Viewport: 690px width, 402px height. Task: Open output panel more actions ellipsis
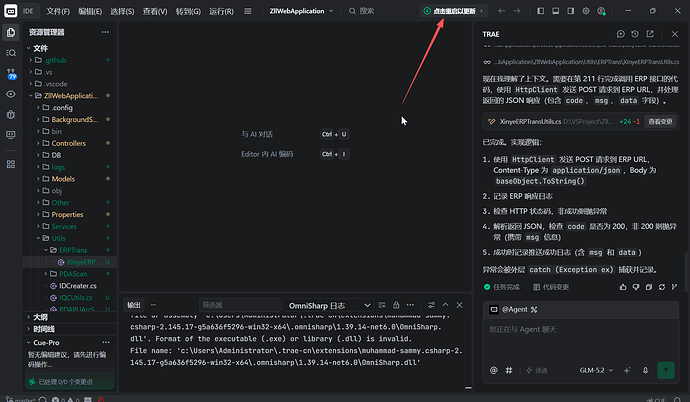410,305
